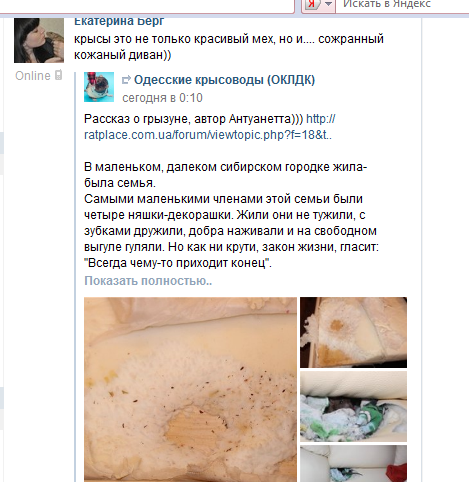This screenshot has width=469, height=482.
Task: Click the Online status label
Action: coord(33,76)
